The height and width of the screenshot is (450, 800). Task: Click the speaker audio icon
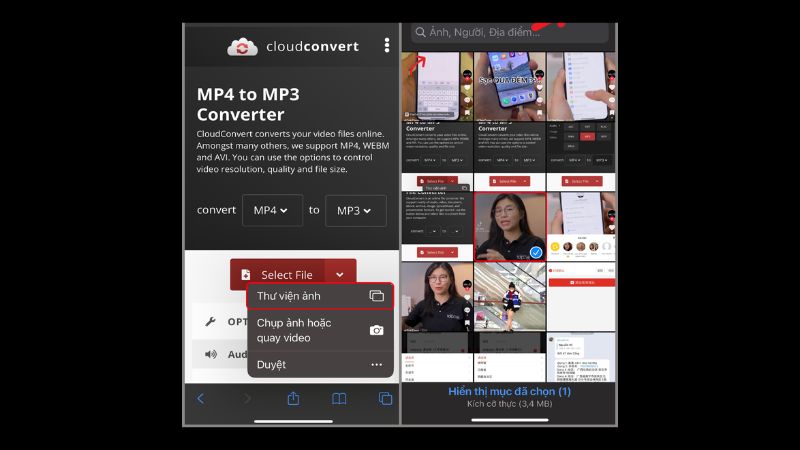[210, 354]
